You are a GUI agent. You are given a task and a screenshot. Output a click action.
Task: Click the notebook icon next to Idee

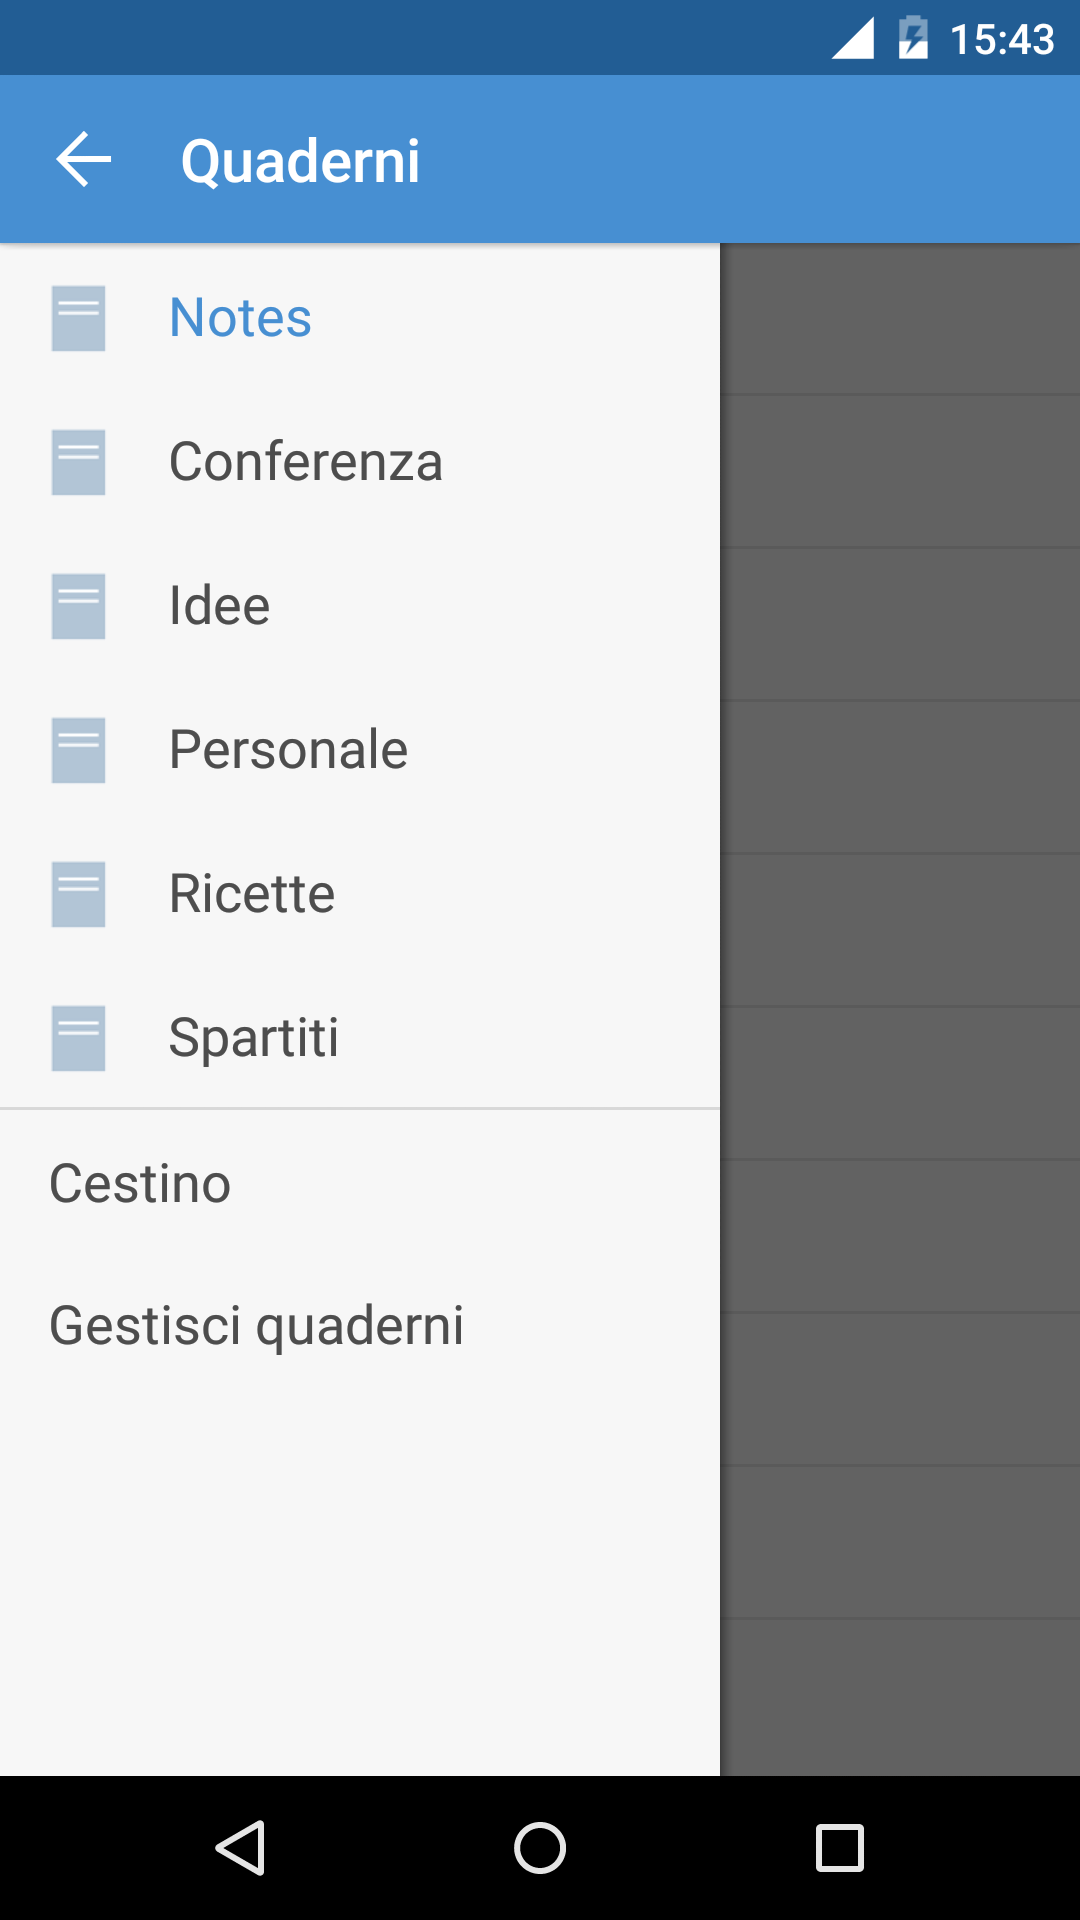pyautogui.click(x=78, y=606)
